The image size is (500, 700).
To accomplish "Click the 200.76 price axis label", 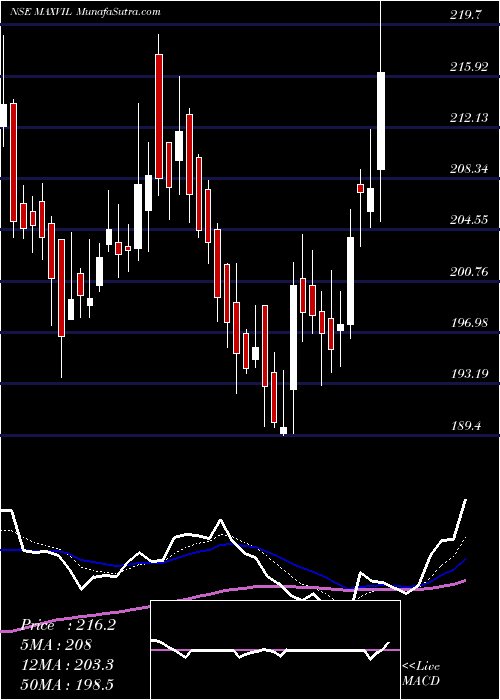I will click(469, 271).
